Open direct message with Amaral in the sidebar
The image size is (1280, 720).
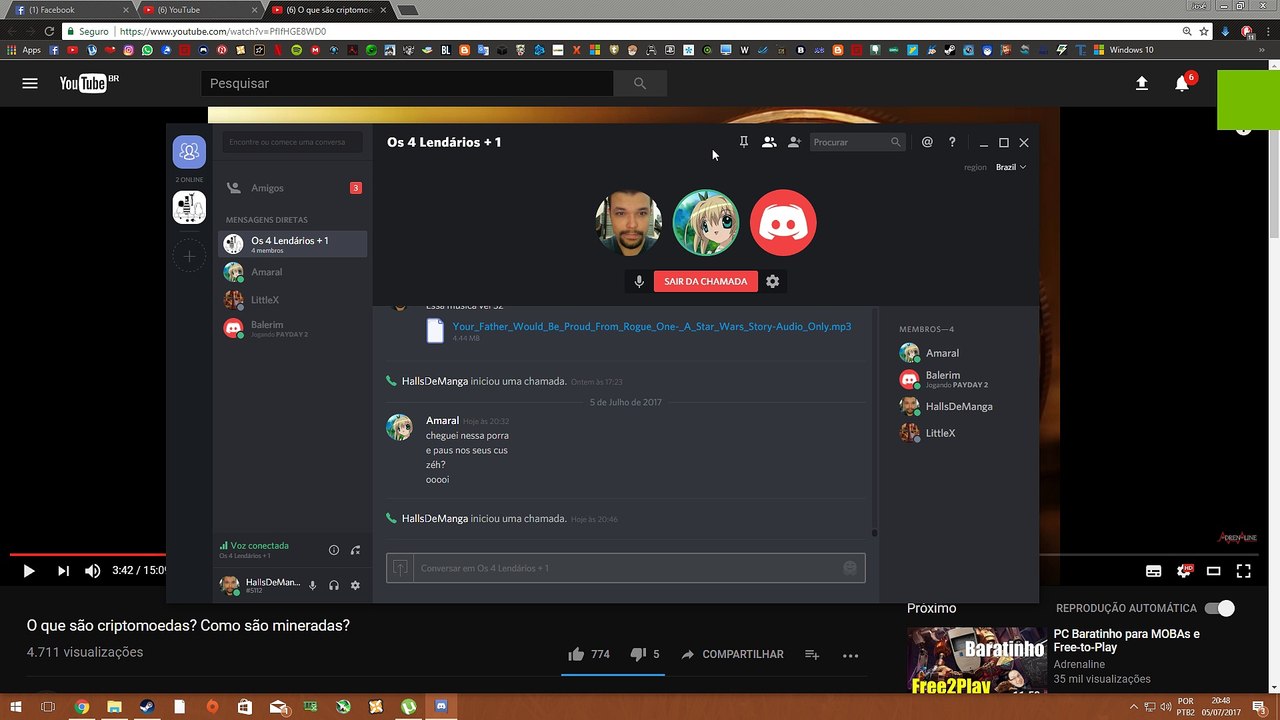pyautogui.click(x=293, y=272)
